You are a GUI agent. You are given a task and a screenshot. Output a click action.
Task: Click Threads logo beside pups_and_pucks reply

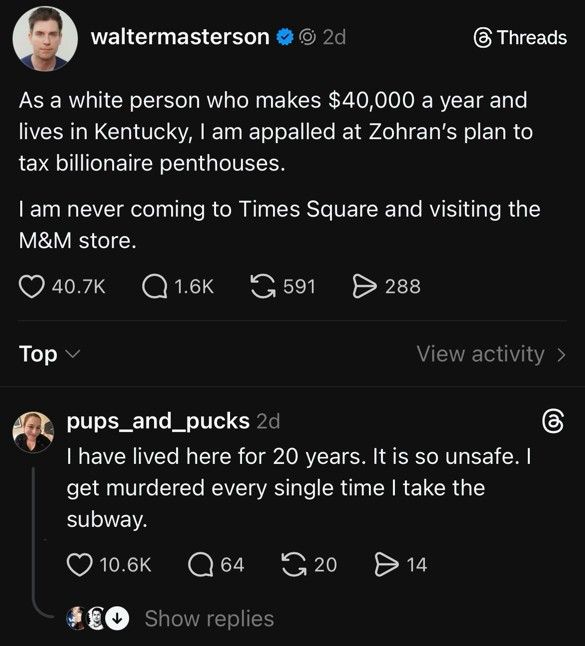pyautogui.click(x=552, y=421)
